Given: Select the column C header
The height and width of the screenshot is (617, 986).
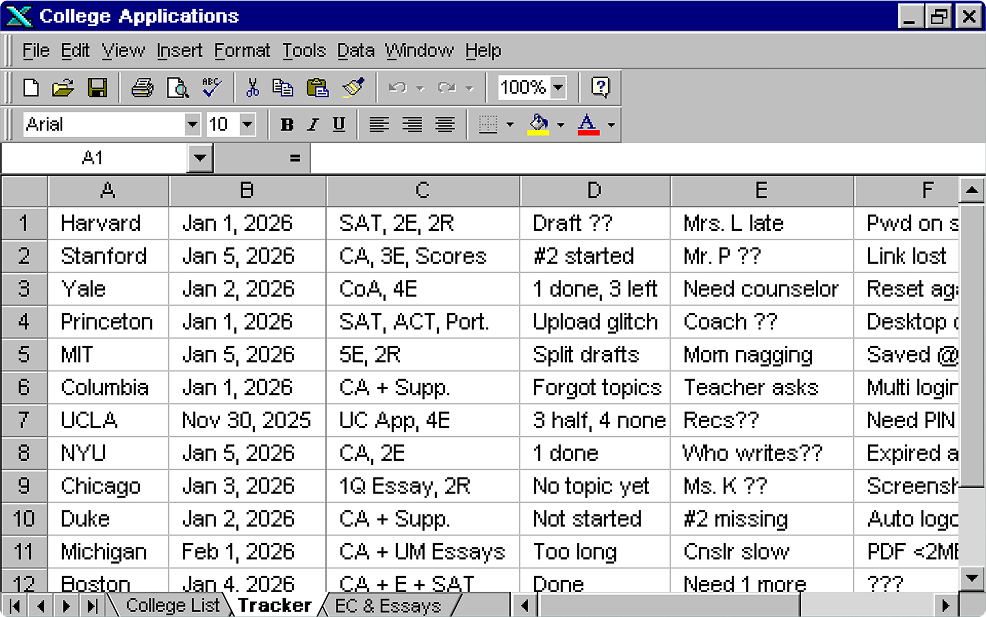Looking at the screenshot, I should [423, 191].
